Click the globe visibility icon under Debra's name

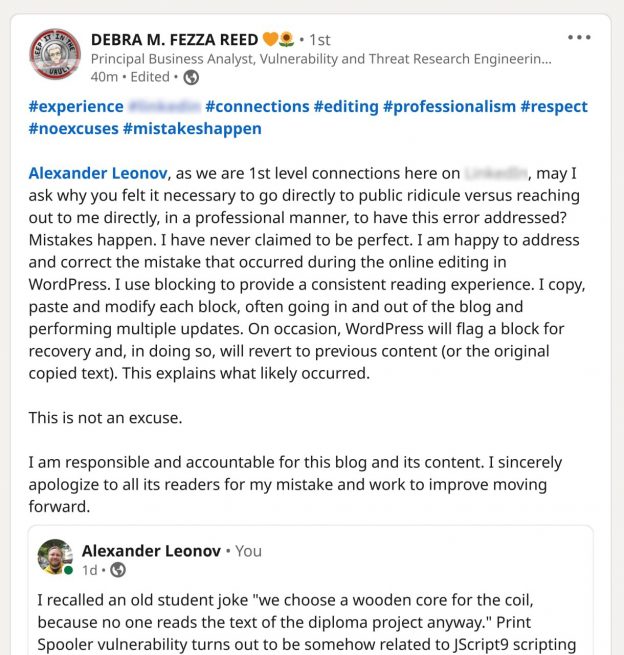click(x=191, y=77)
